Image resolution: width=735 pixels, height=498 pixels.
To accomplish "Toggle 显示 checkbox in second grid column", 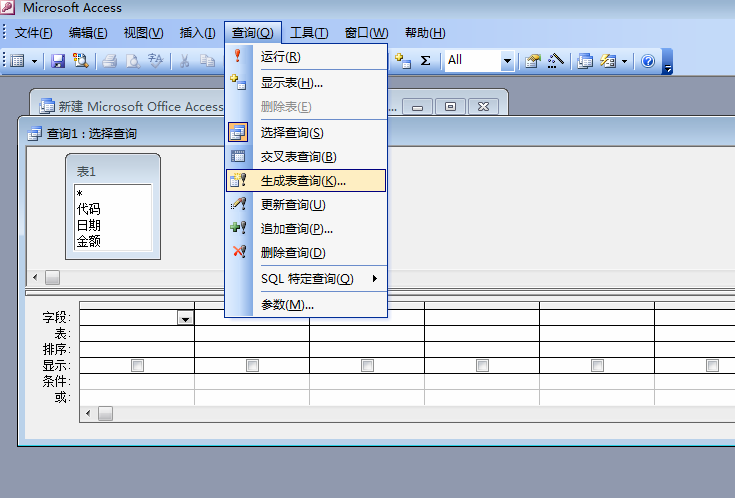I will tap(252, 365).
